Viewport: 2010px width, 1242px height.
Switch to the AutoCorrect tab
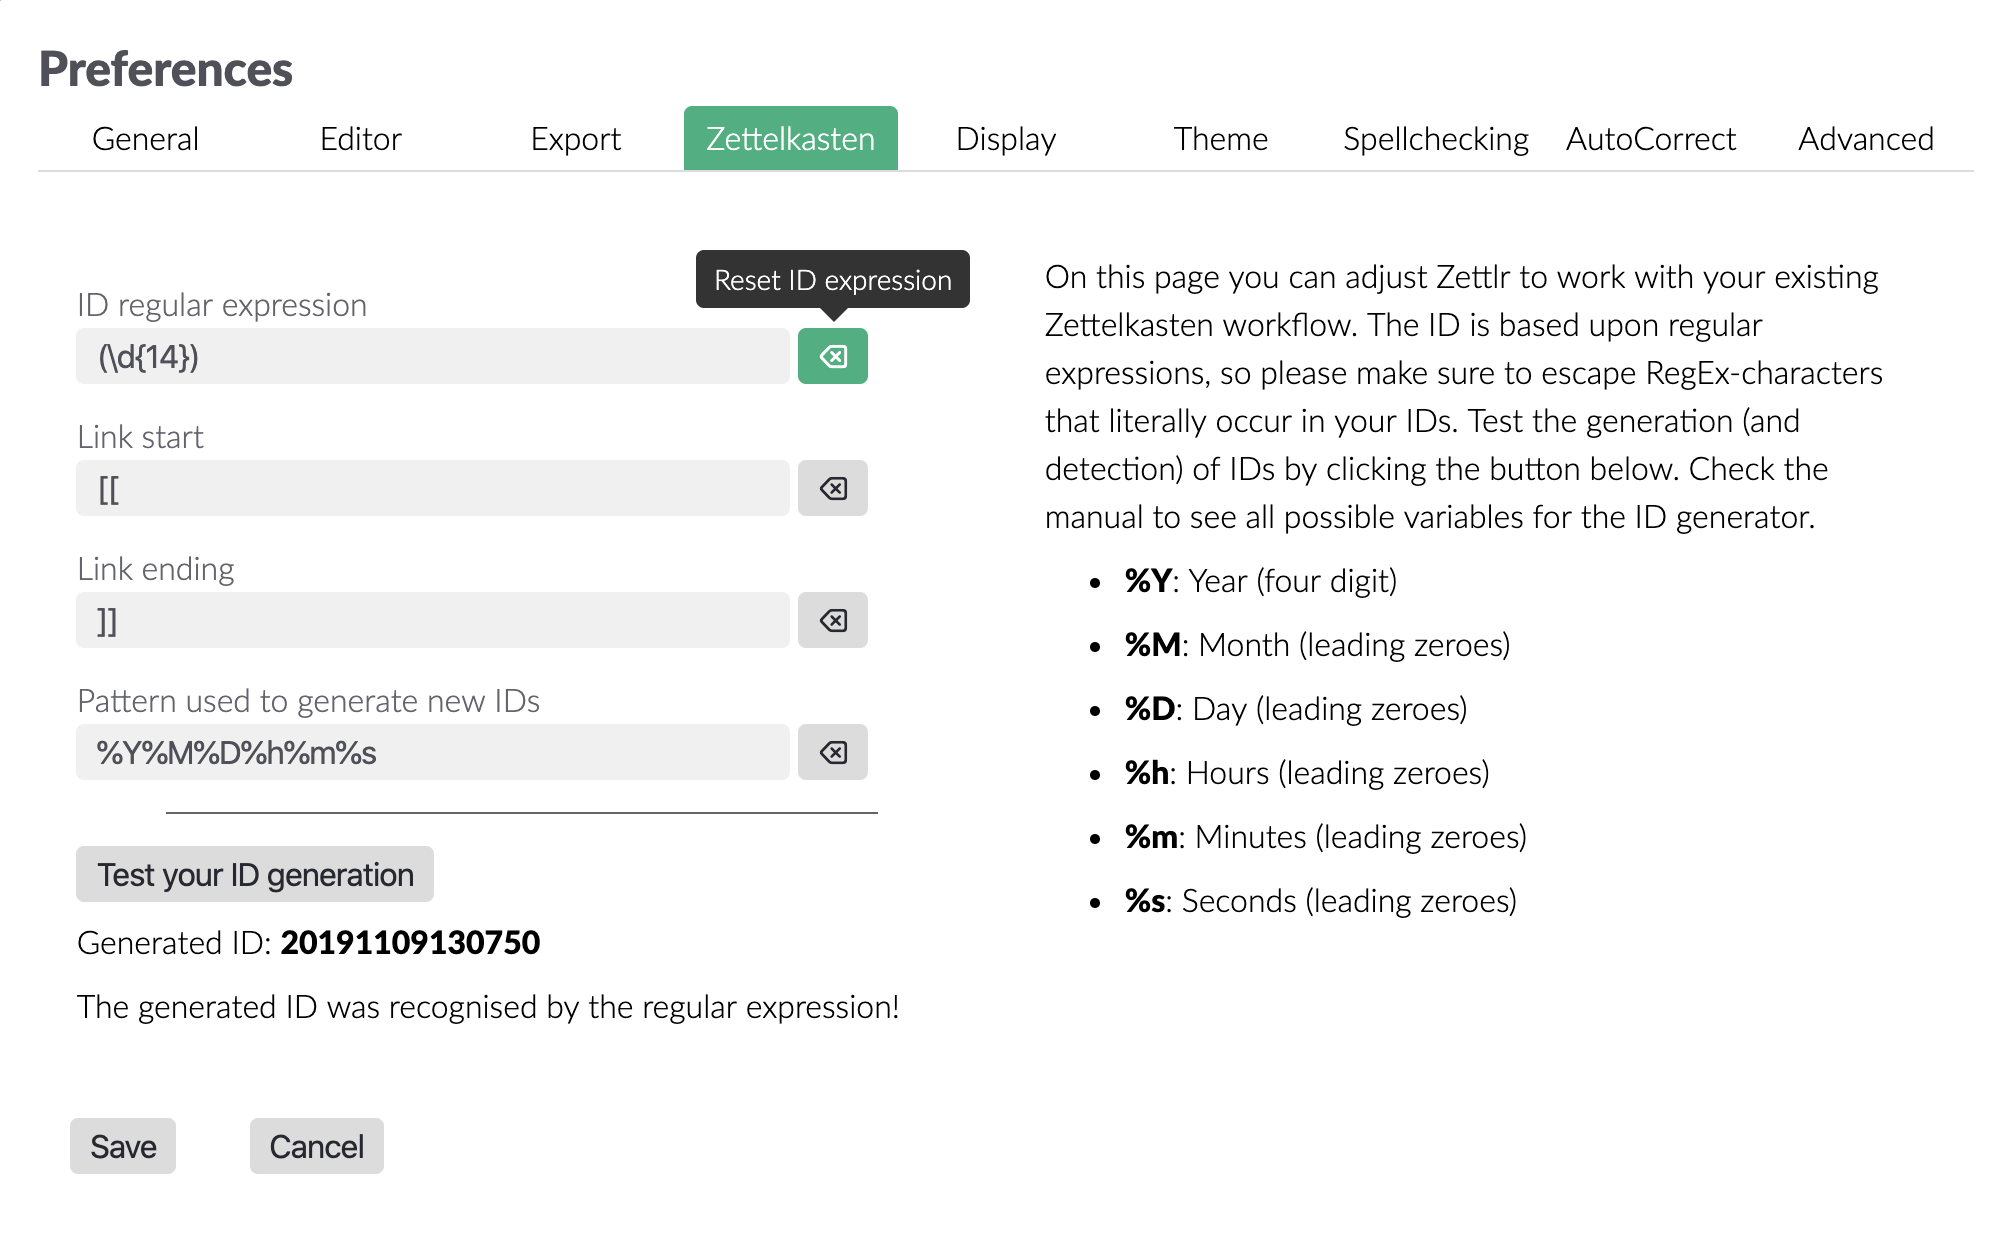tap(1650, 139)
